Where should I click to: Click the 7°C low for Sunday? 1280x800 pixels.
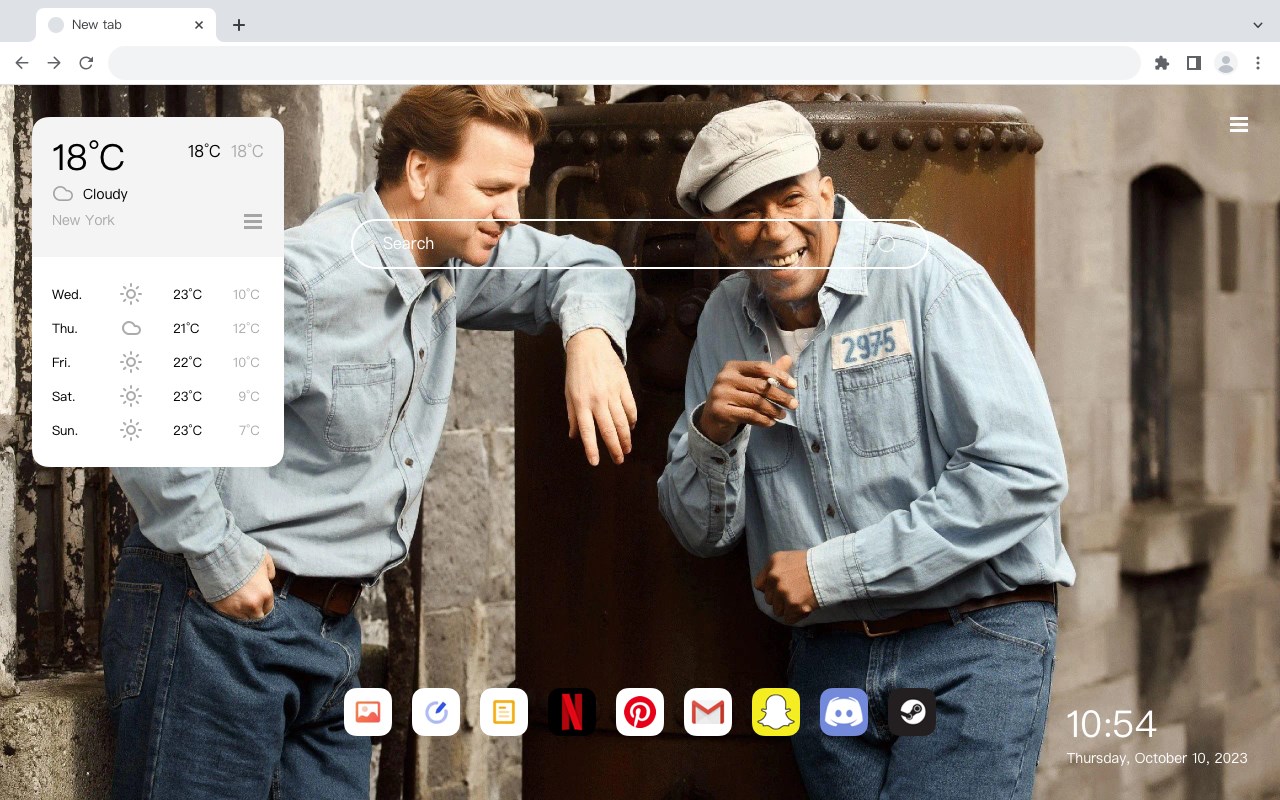(249, 430)
